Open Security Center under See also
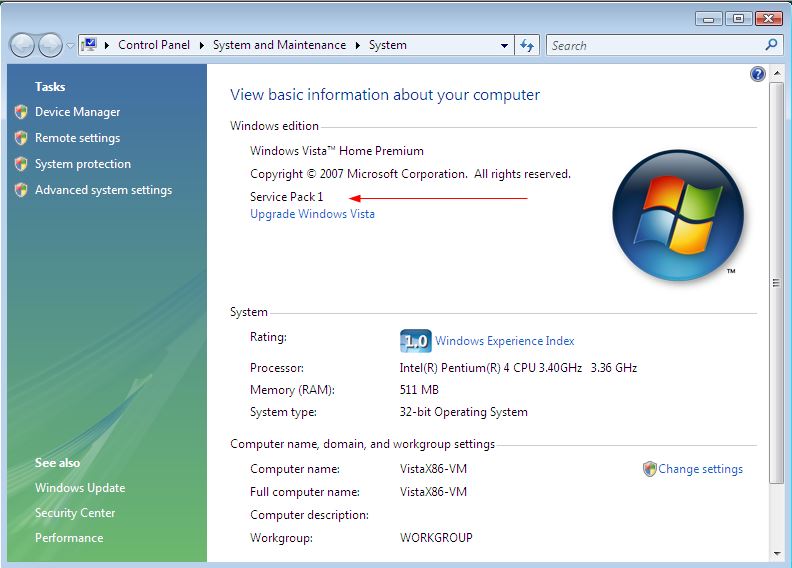Viewport: 792px width, 568px height. click(75, 513)
